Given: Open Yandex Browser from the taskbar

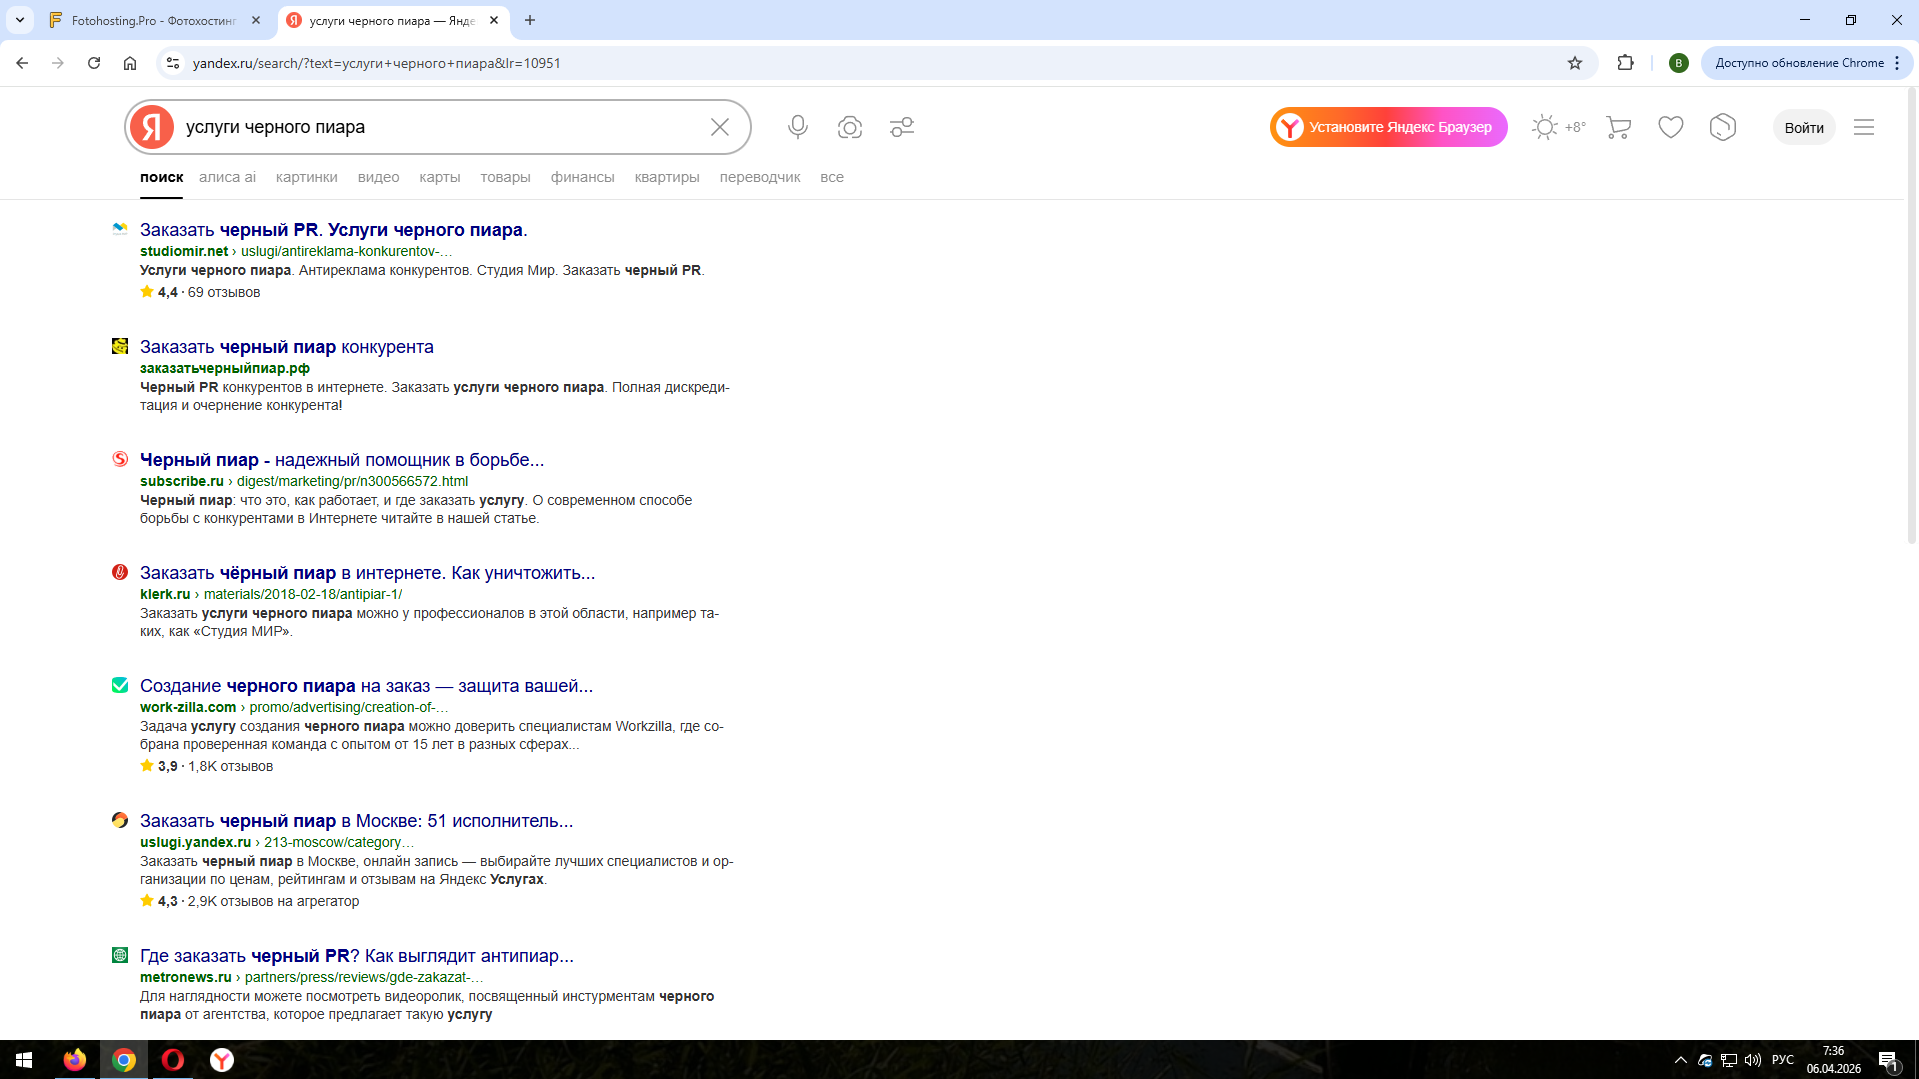Looking at the screenshot, I should 222,1060.
